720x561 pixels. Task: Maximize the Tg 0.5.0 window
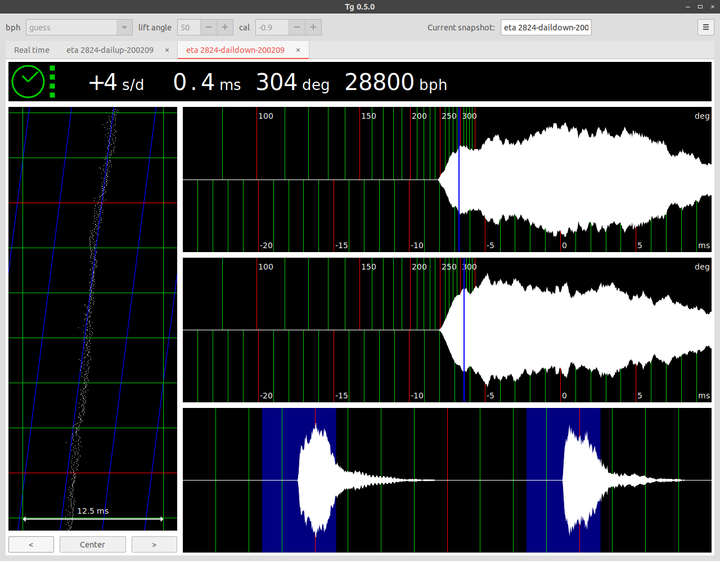[700, 6]
